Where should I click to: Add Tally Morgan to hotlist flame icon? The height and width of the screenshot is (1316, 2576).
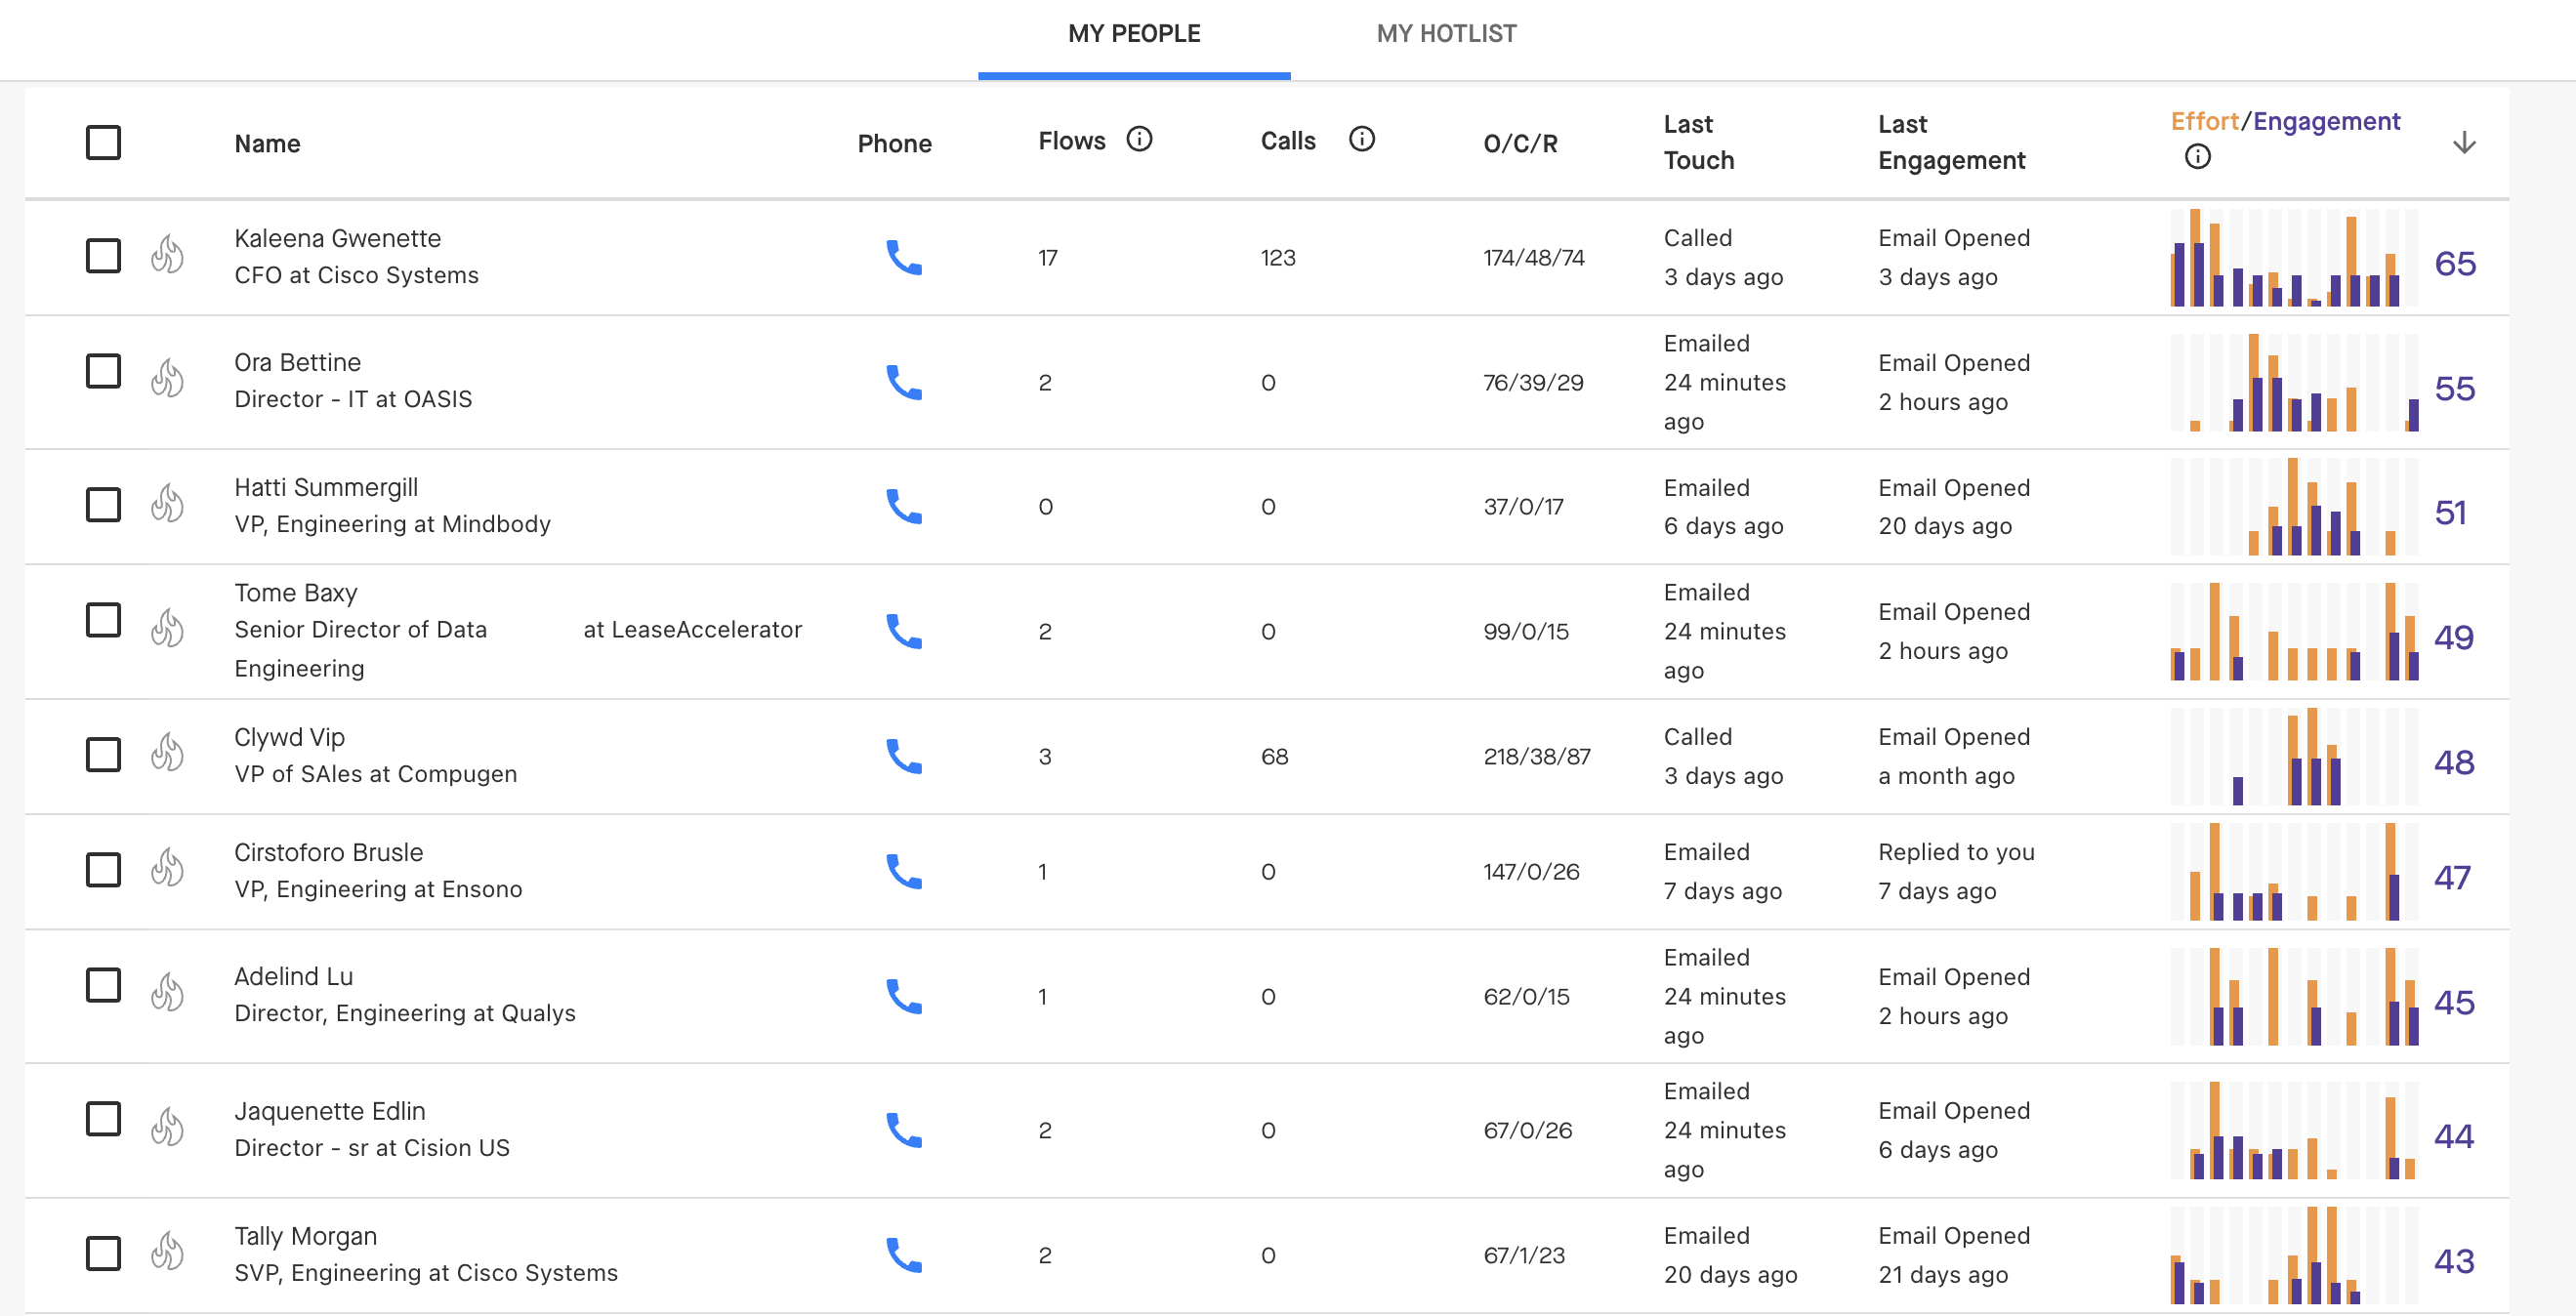(x=167, y=1251)
